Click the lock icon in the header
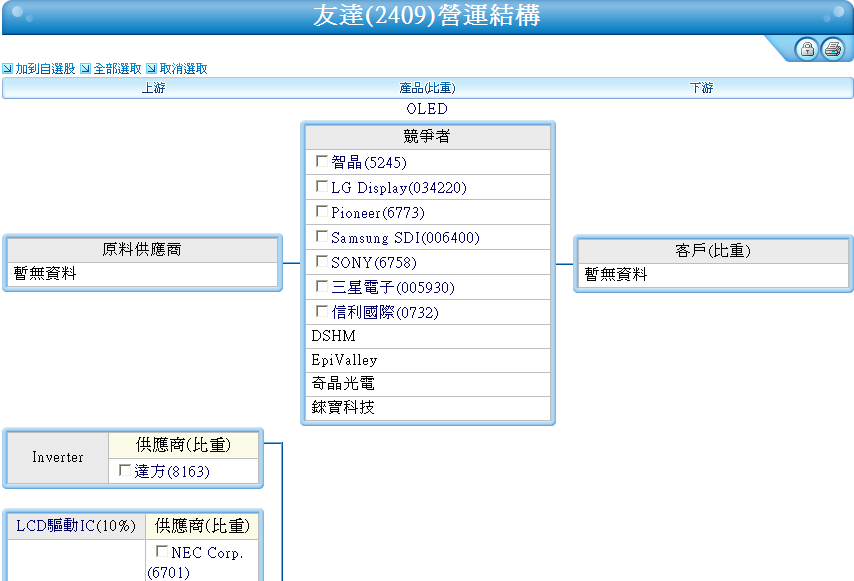The width and height of the screenshot is (854, 581). point(807,49)
